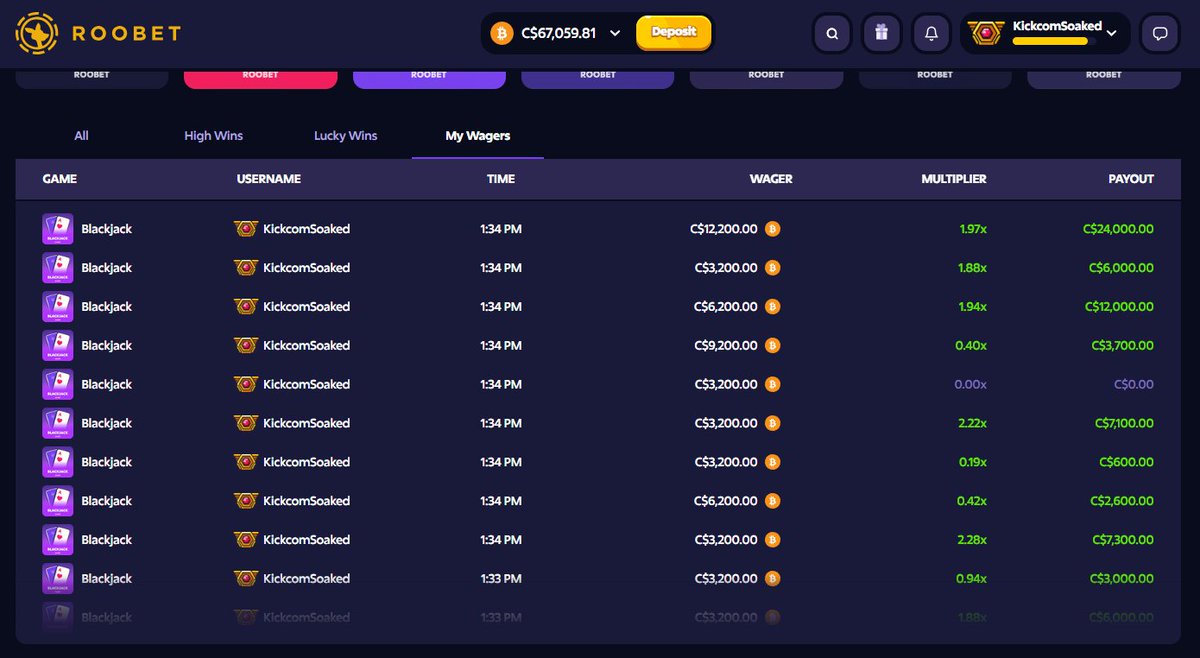The width and height of the screenshot is (1200, 658).
Task: Switch to the High Wins tab
Action: (214, 136)
